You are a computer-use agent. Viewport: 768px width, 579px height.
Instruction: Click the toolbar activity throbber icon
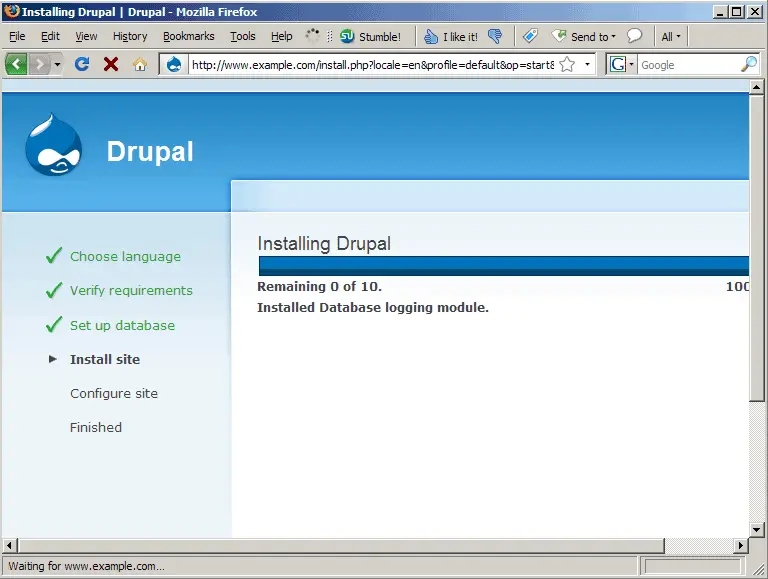pos(312,35)
